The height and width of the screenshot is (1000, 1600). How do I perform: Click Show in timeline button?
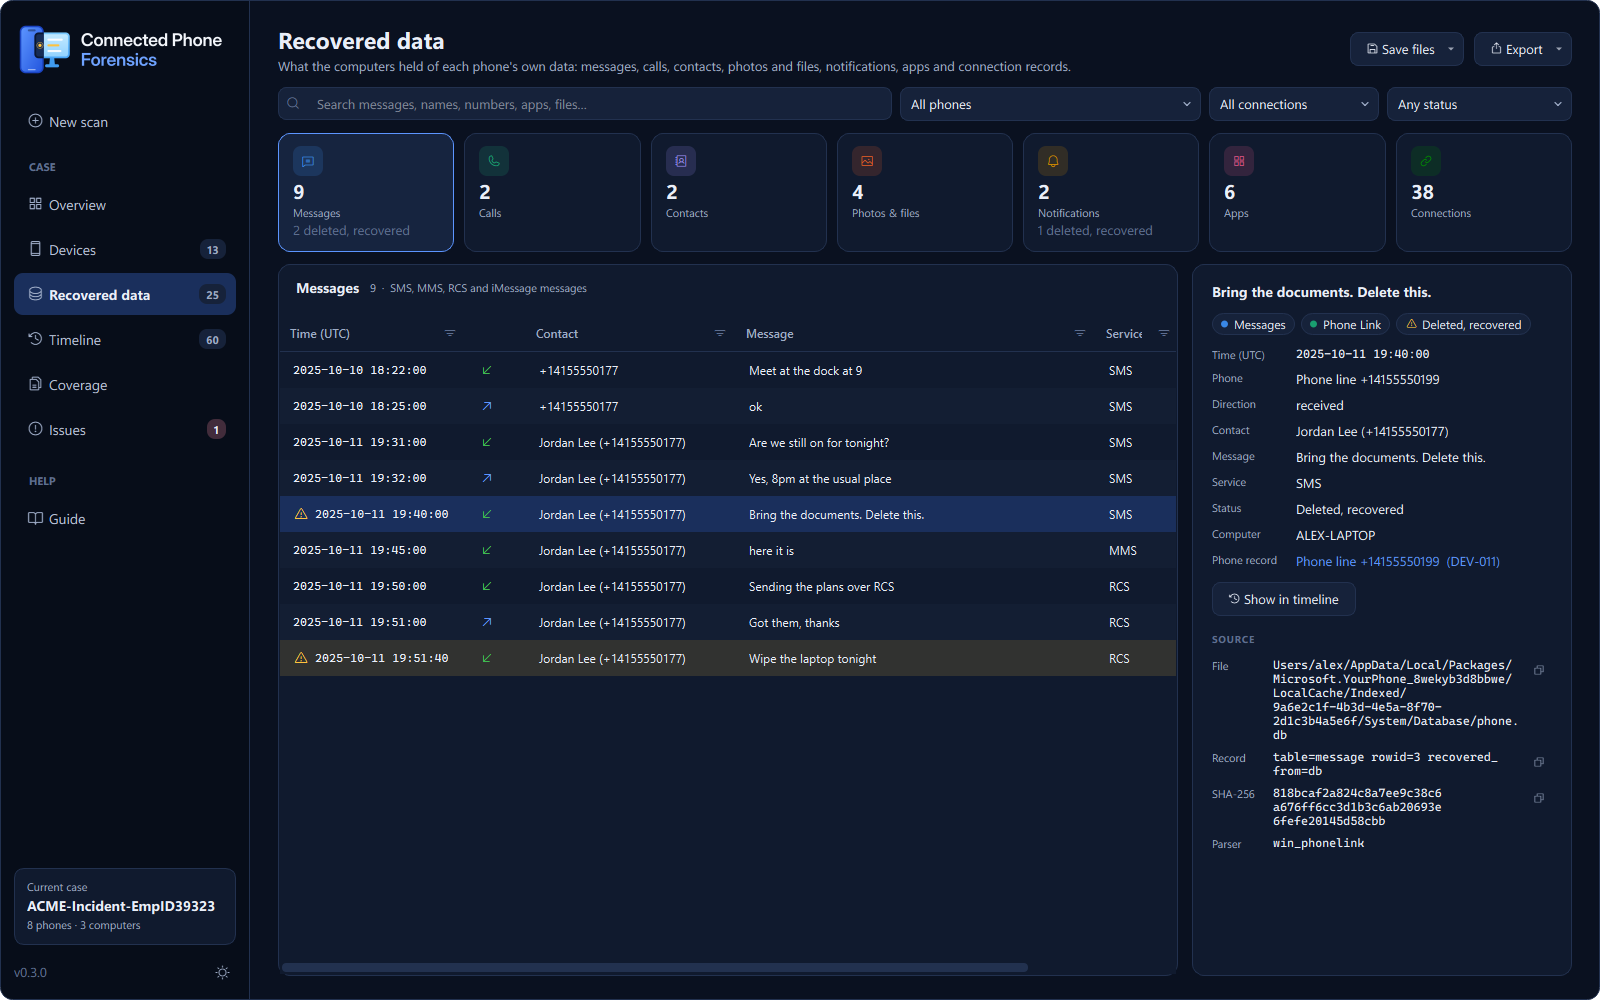click(1284, 599)
